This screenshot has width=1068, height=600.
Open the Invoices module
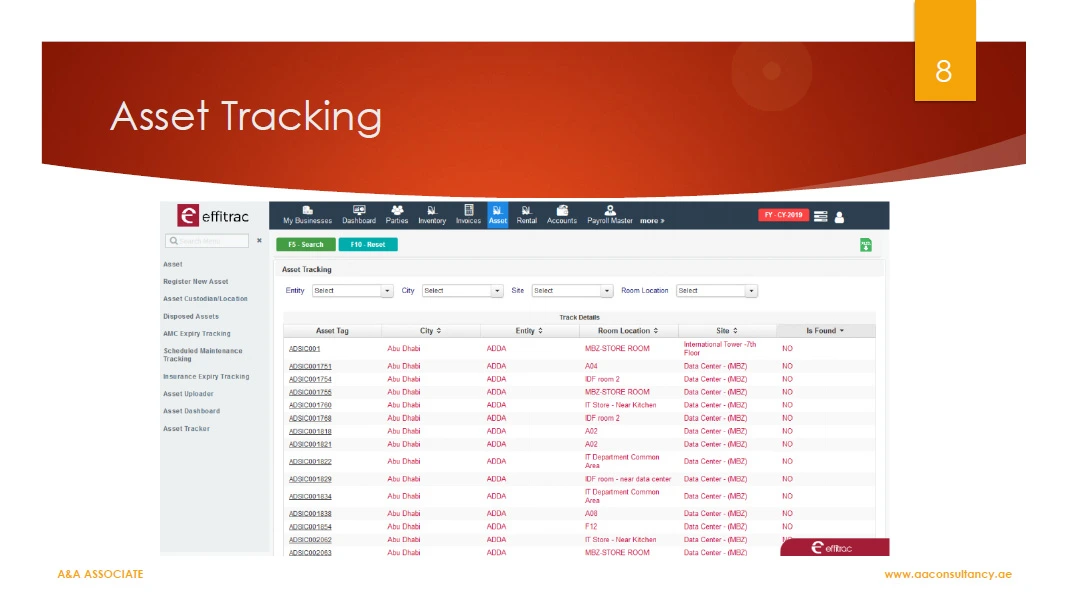point(468,215)
